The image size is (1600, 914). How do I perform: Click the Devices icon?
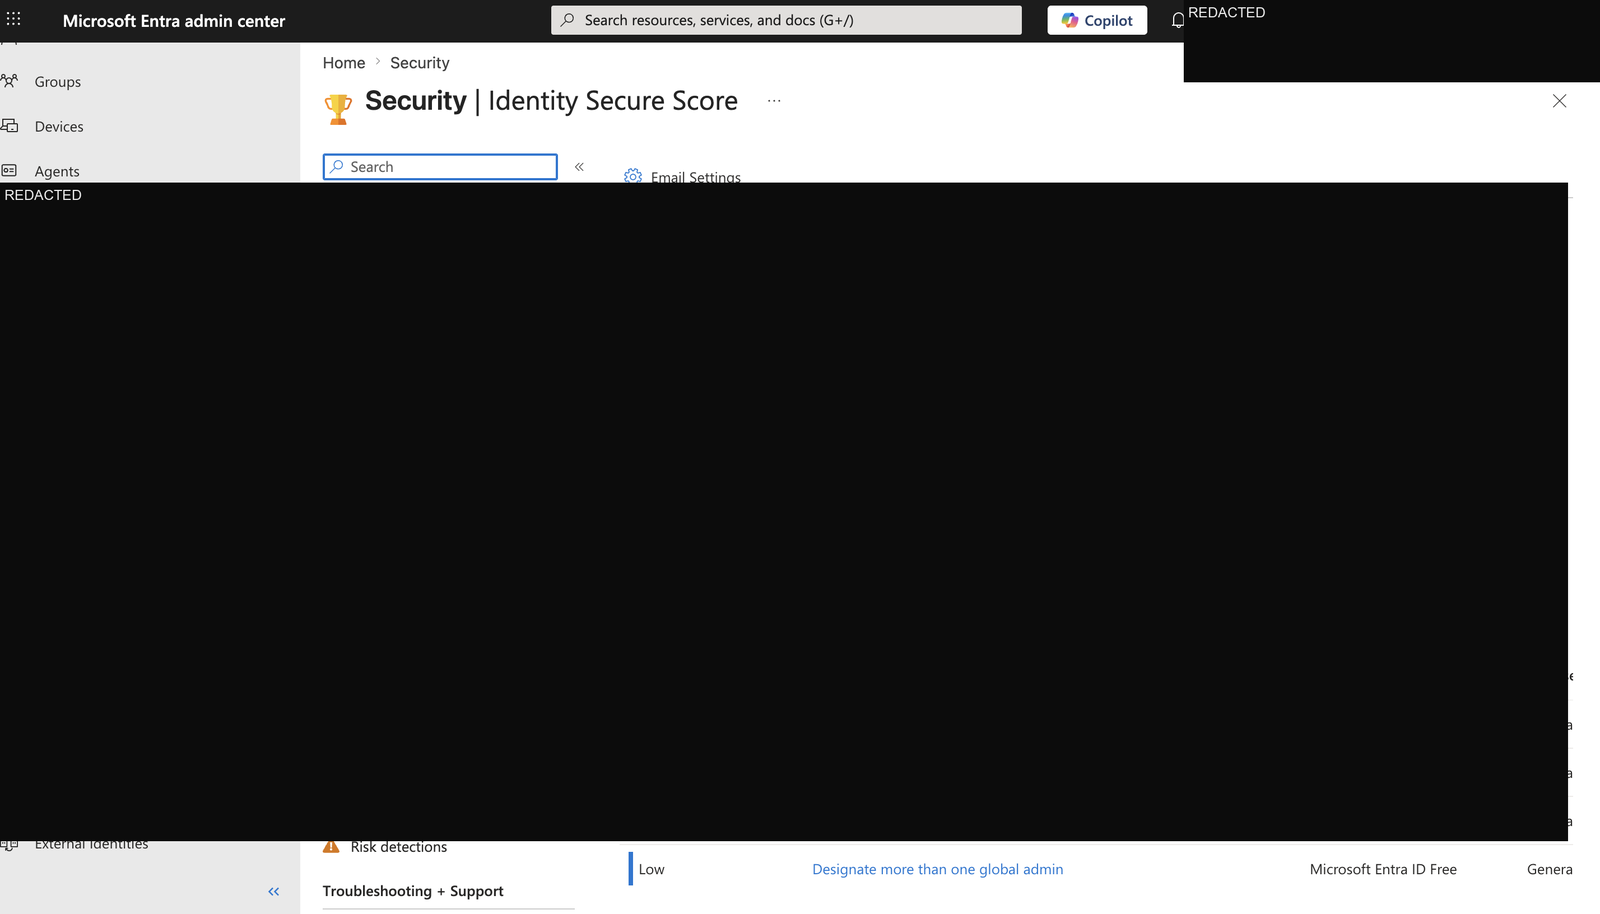pyautogui.click(x=10, y=126)
